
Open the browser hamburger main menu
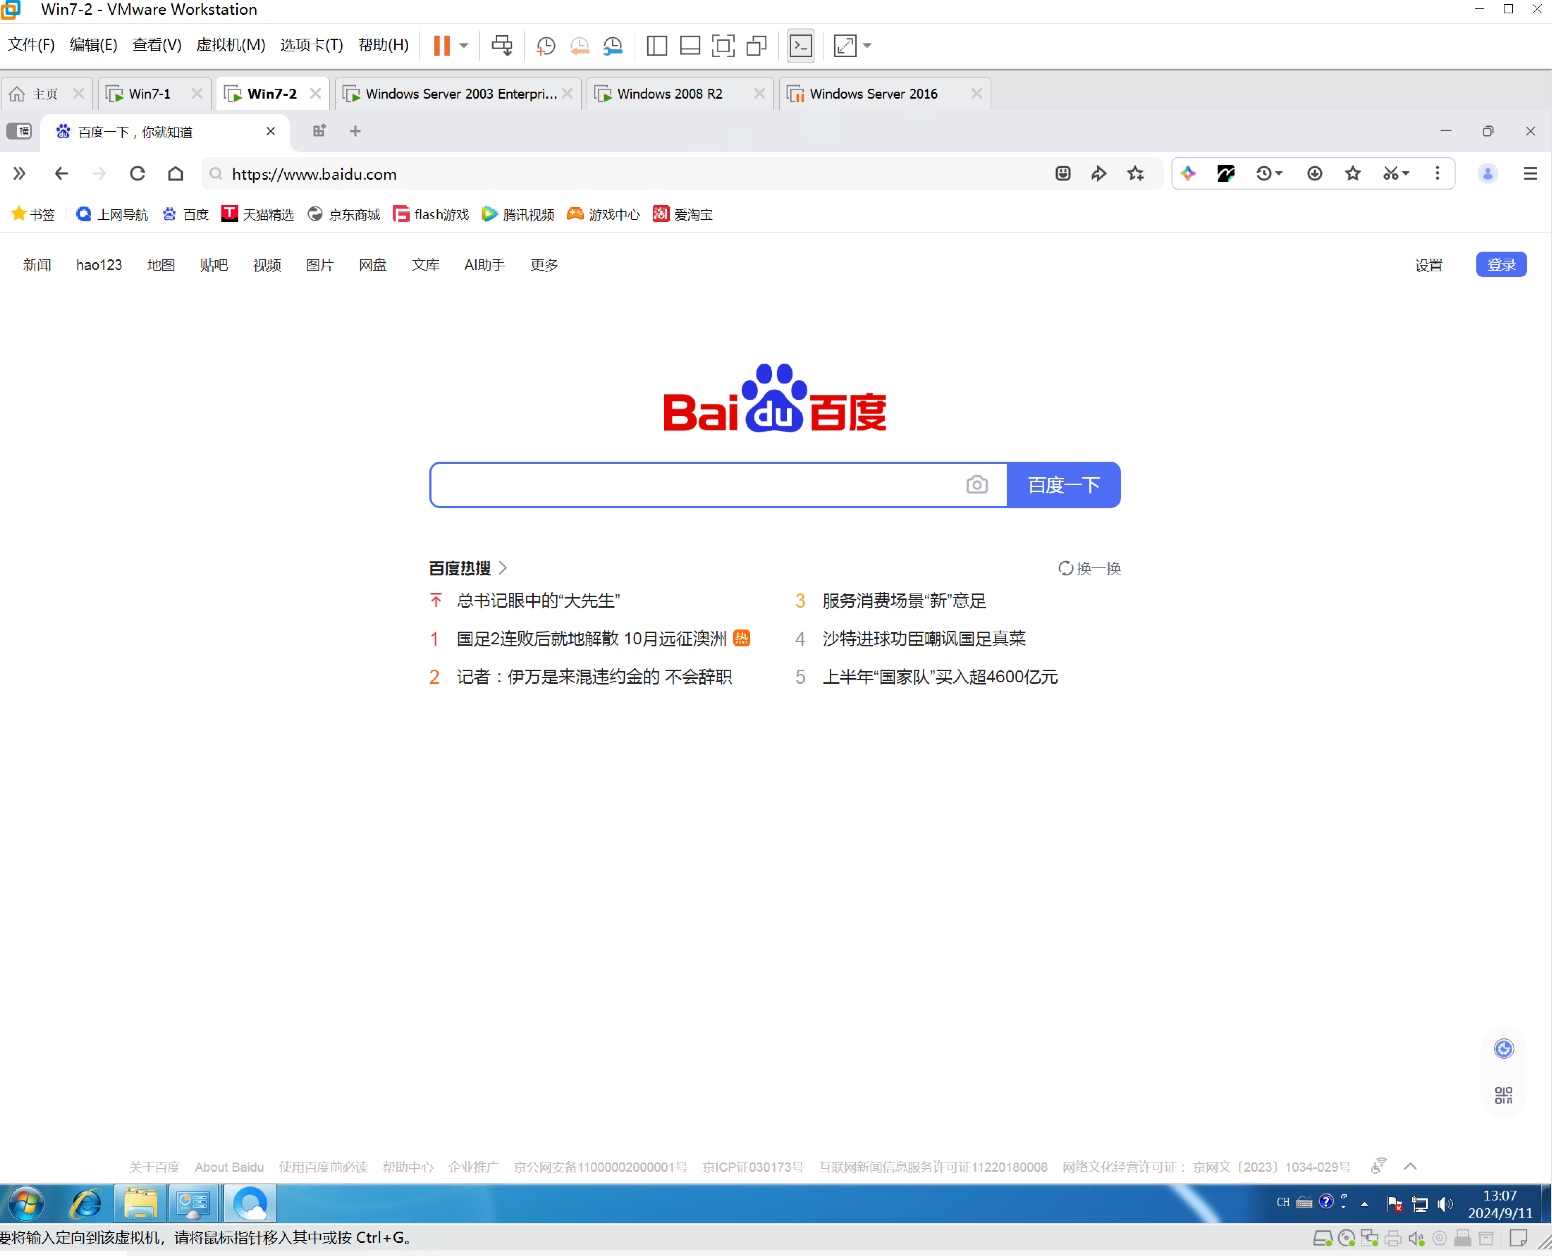(x=1530, y=173)
